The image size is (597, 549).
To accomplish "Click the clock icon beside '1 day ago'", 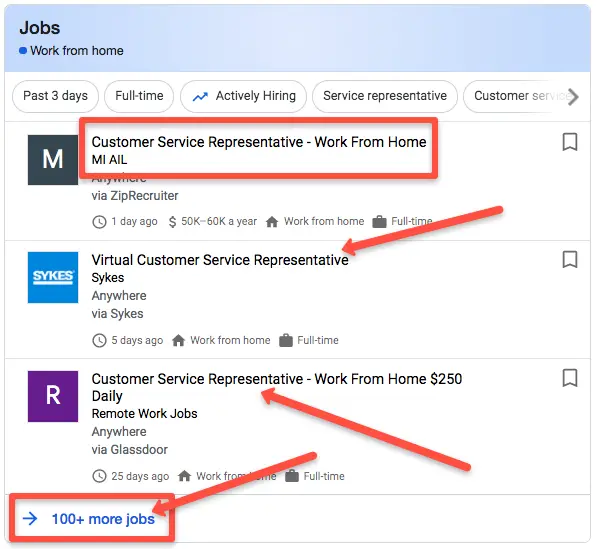I will [99, 222].
